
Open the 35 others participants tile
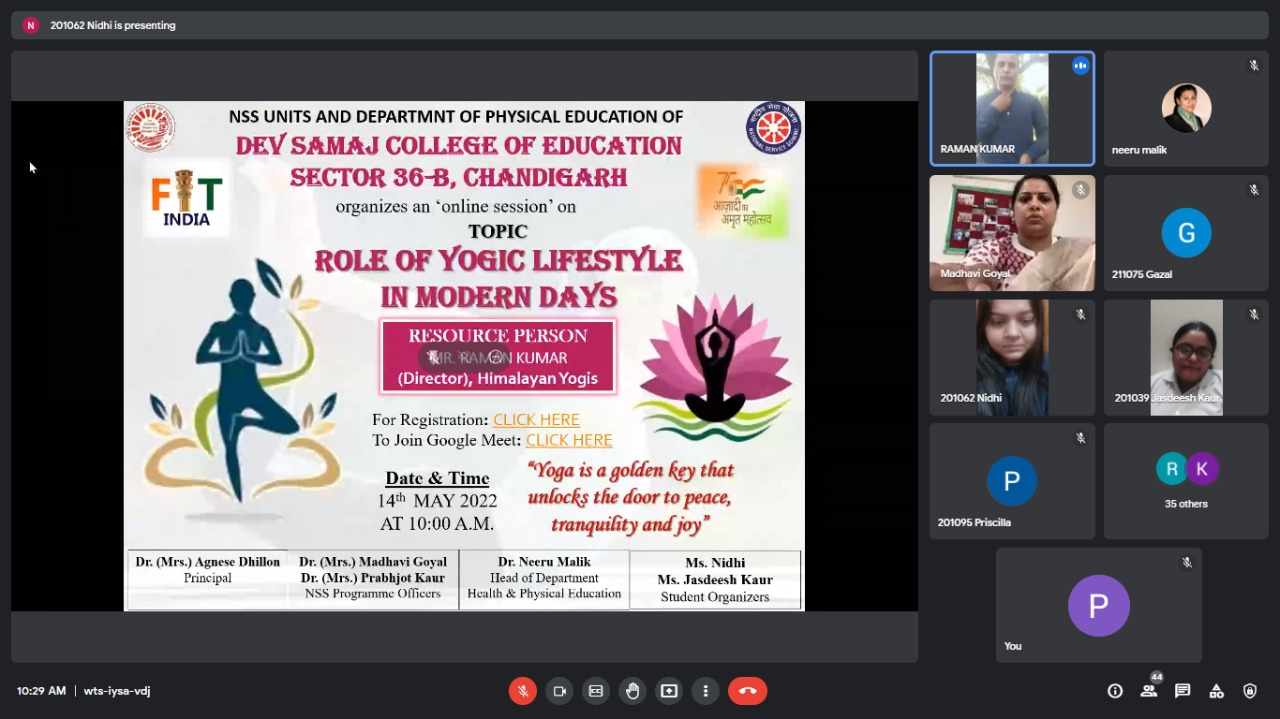click(1187, 481)
